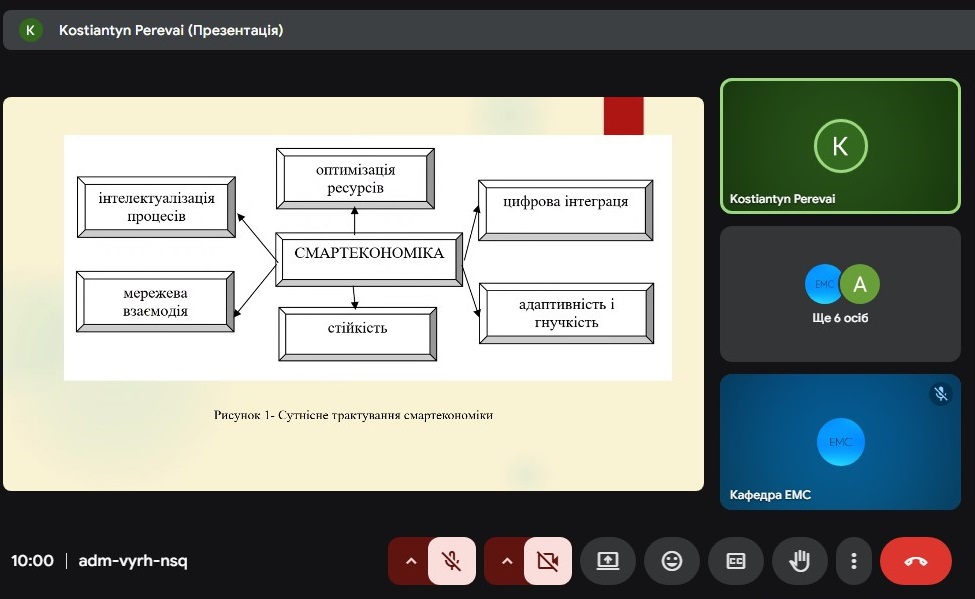The image size is (975, 599).
Task: Expand audio settings arrow beside microphone
Action: [x=410, y=561]
